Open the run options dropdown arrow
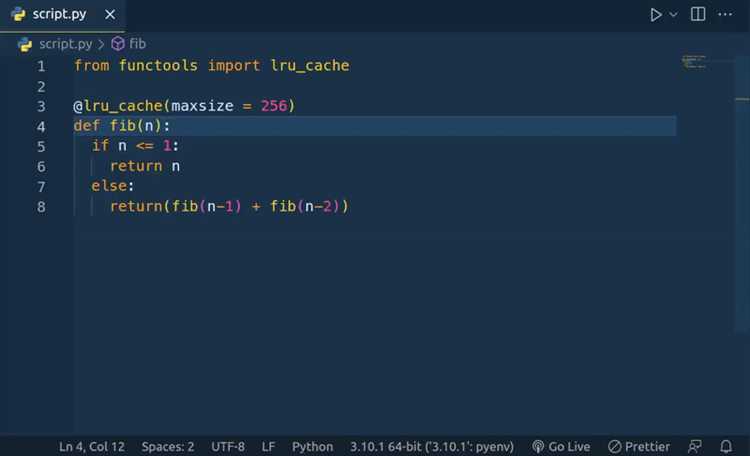750x456 pixels. click(673, 15)
